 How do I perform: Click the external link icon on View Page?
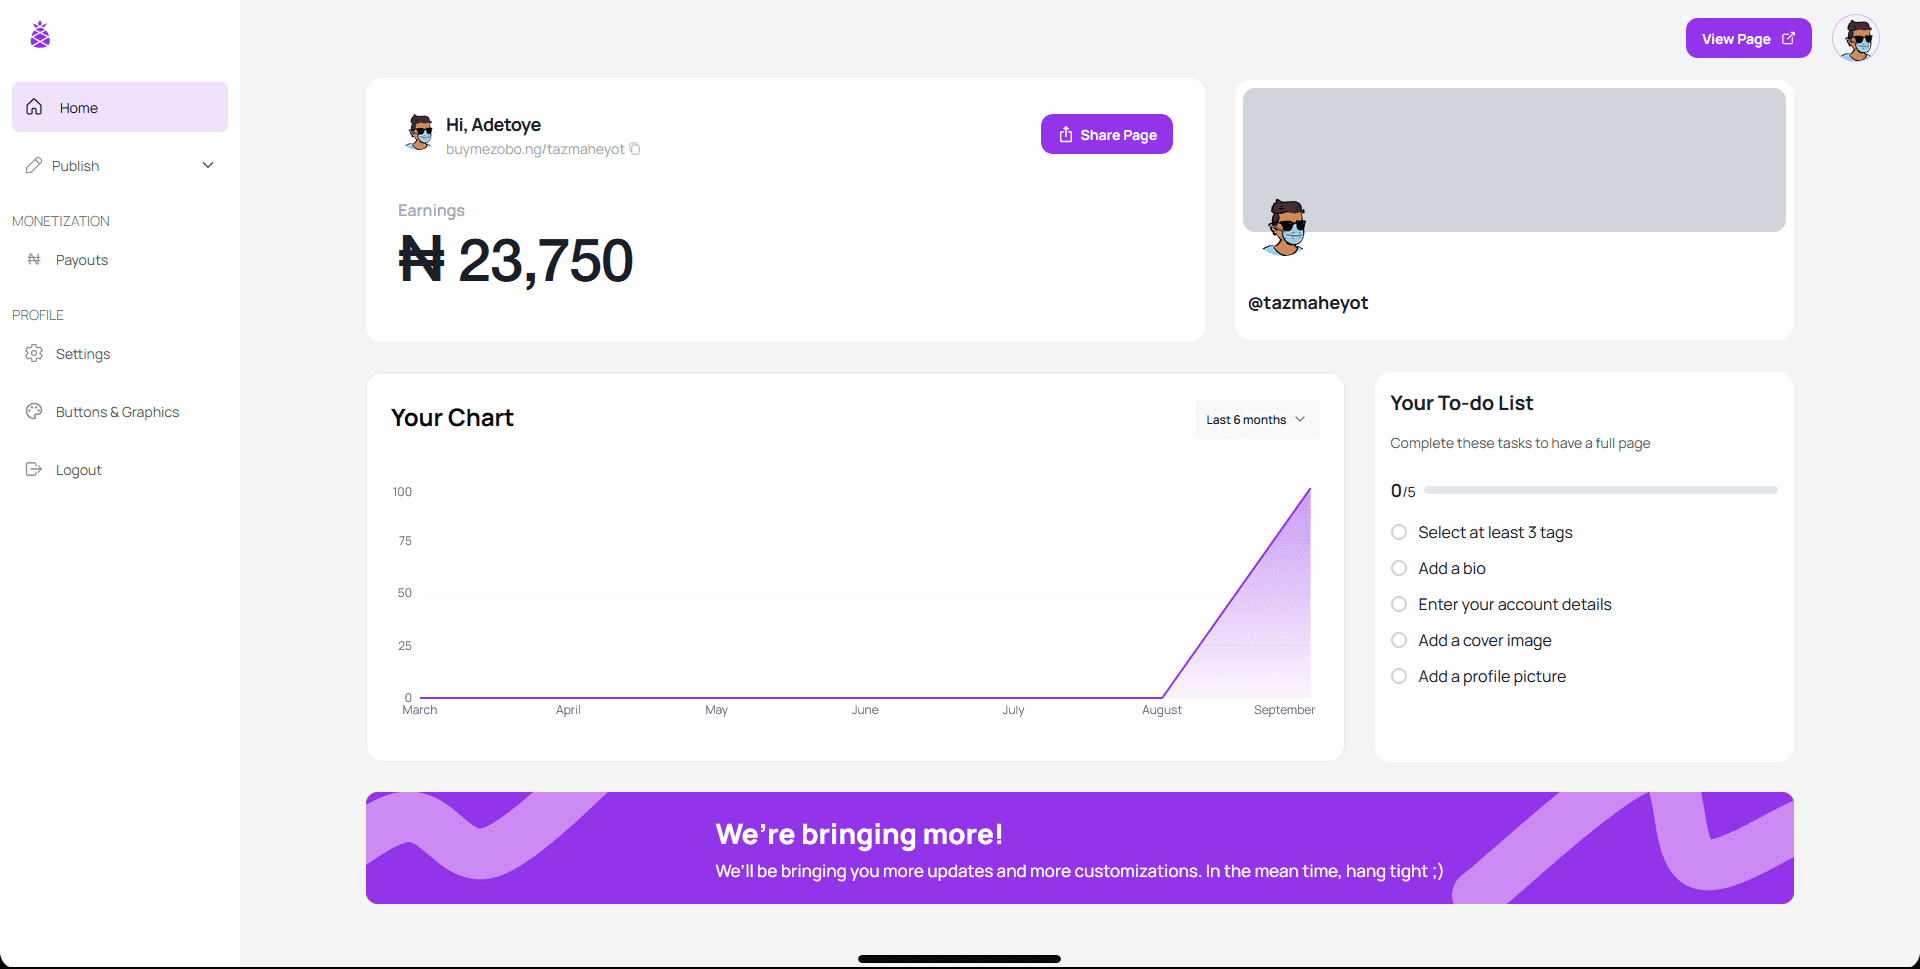pos(1788,38)
